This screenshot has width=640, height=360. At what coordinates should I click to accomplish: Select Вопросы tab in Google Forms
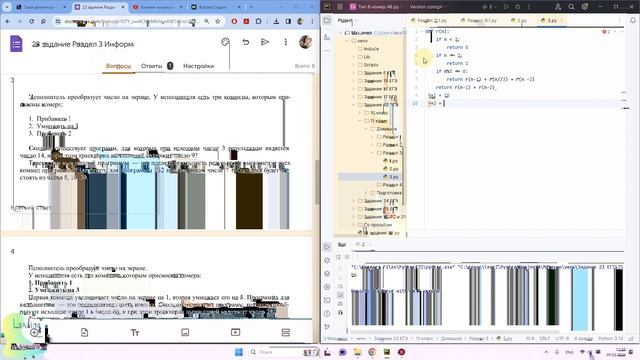coord(118,66)
